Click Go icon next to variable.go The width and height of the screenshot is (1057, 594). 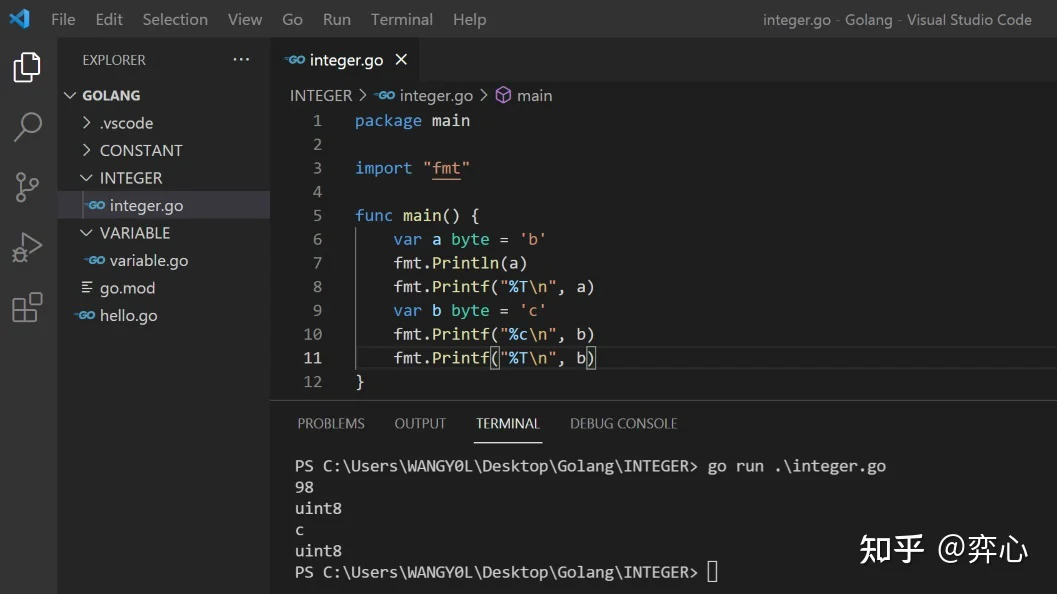[x=95, y=260]
